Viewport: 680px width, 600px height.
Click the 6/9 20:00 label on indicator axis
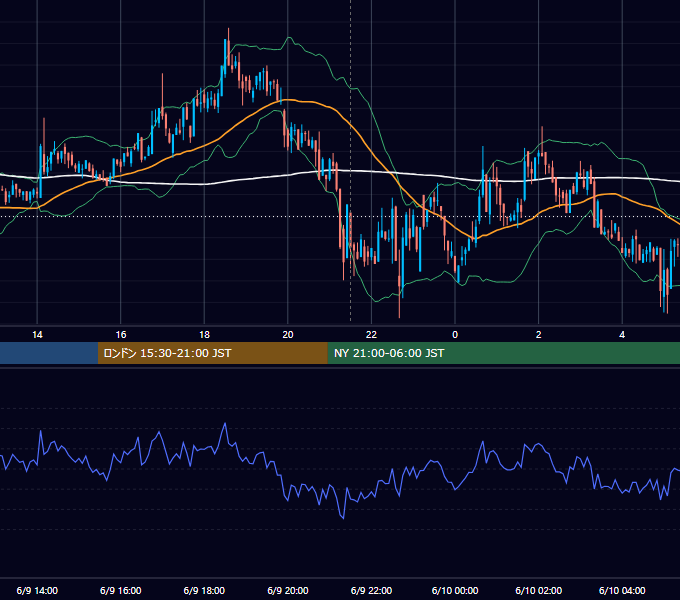coord(288,590)
